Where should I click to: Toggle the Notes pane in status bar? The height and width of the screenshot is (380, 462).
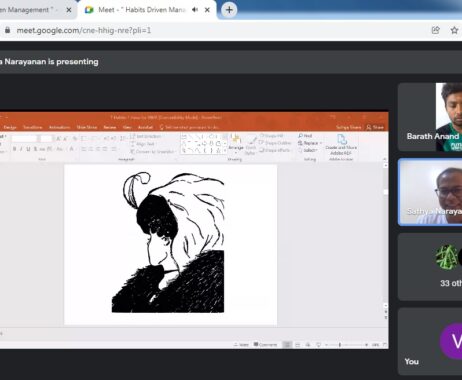[x=241, y=345]
